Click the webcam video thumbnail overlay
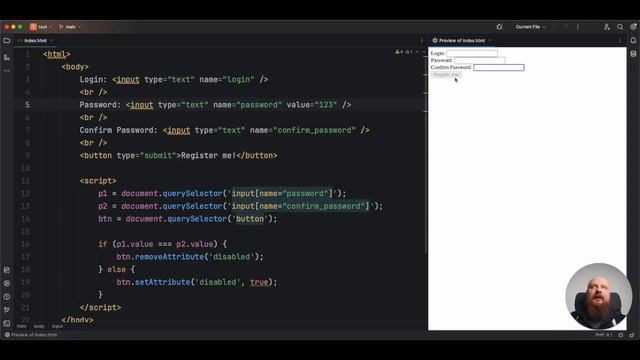The width and height of the screenshot is (640, 360). click(x=598, y=296)
